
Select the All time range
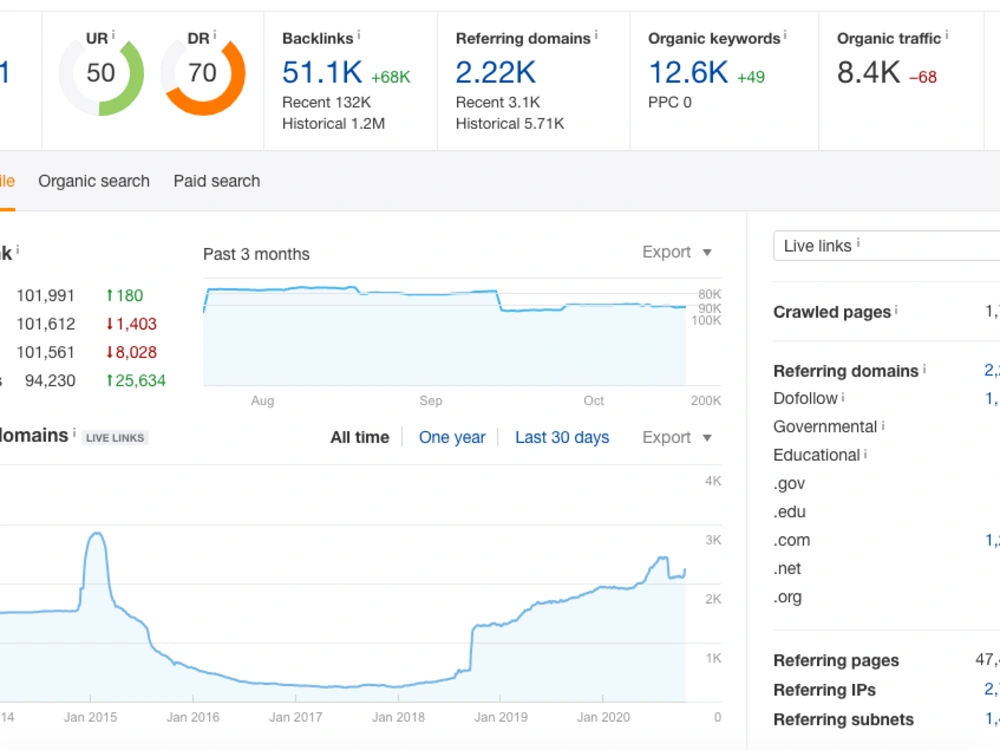[x=360, y=438]
